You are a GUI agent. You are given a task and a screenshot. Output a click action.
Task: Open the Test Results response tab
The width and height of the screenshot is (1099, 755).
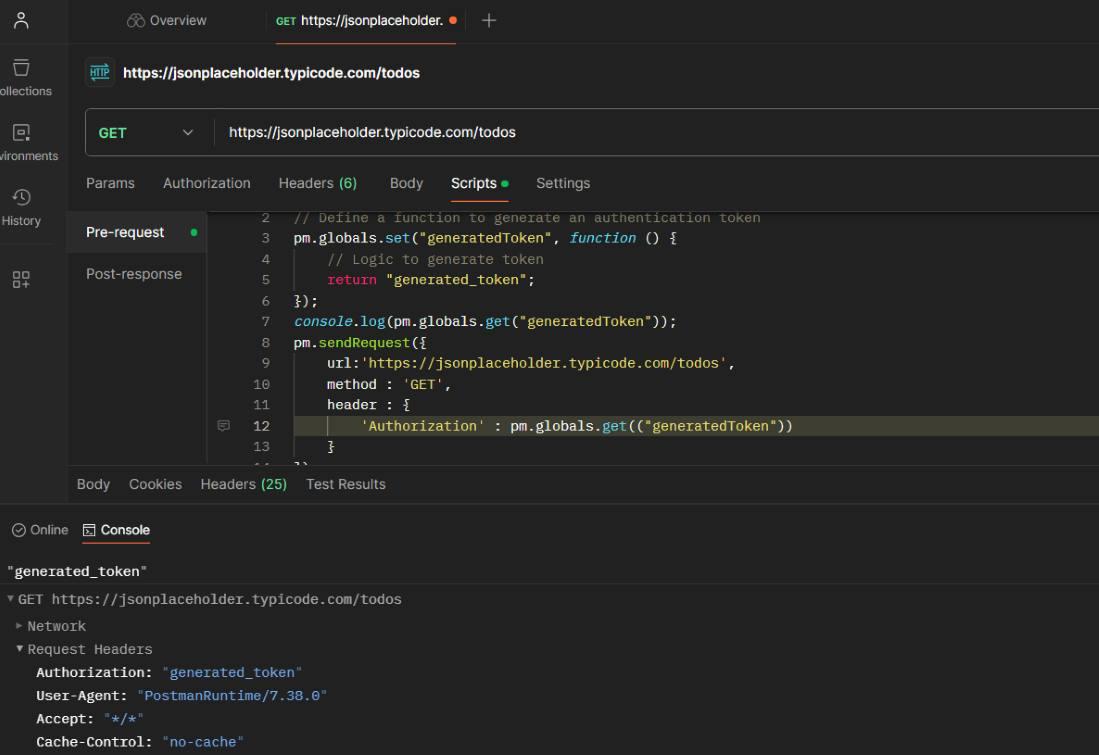click(345, 484)
